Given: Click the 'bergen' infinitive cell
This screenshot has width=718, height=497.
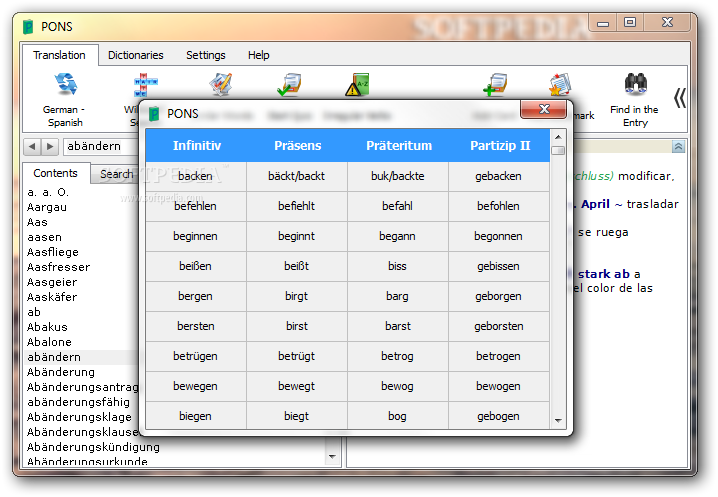Looking at the screenshot, I should [196, 296].
